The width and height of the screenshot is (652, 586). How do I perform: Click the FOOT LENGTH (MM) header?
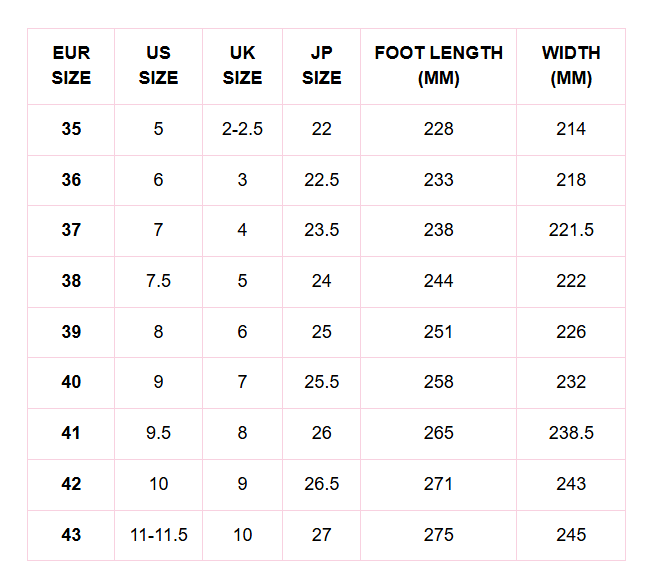point(438,65)
